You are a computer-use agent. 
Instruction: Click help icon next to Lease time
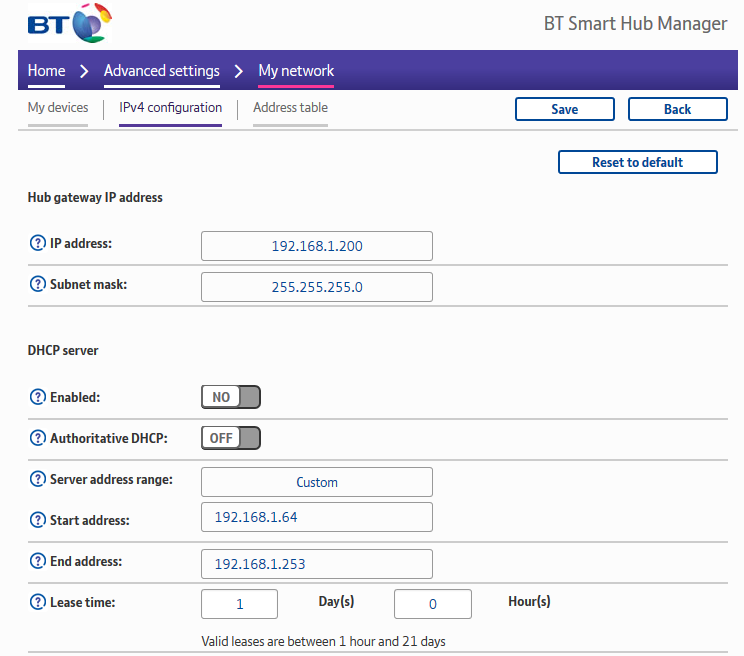[38, 602]
